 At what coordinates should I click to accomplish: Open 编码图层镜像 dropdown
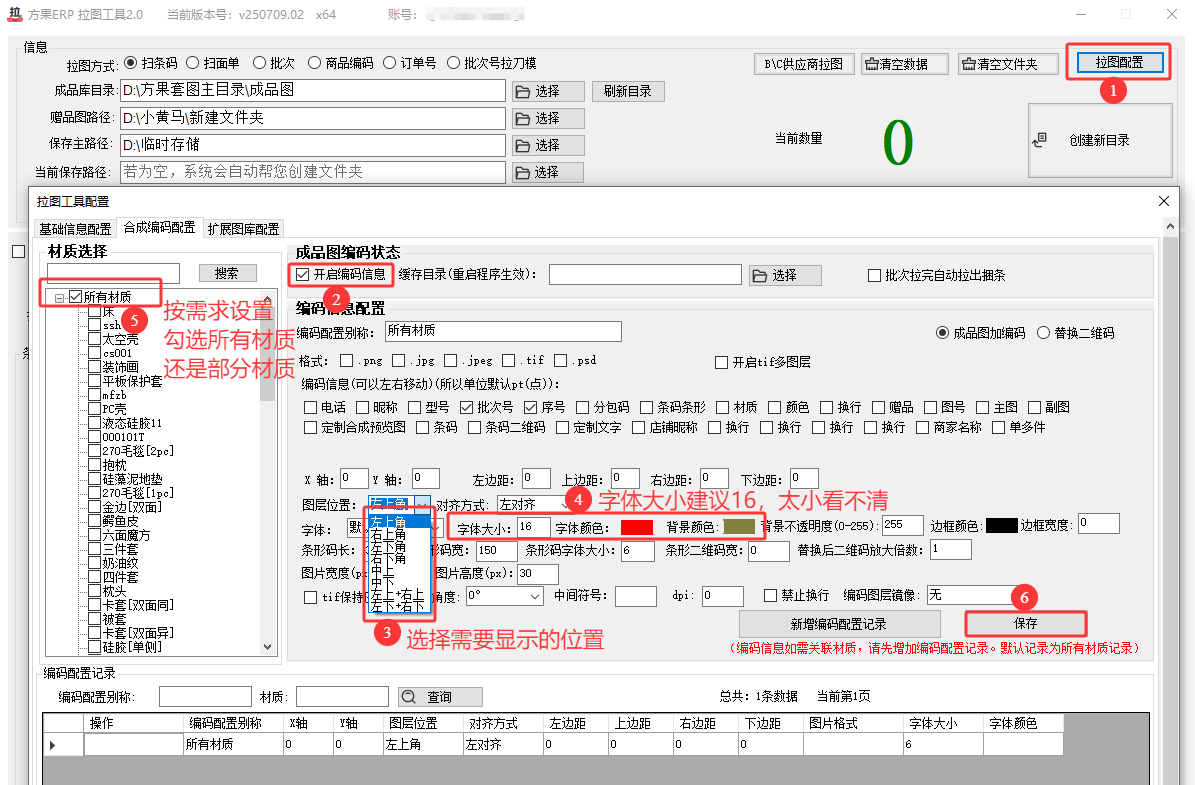(972, 595)
